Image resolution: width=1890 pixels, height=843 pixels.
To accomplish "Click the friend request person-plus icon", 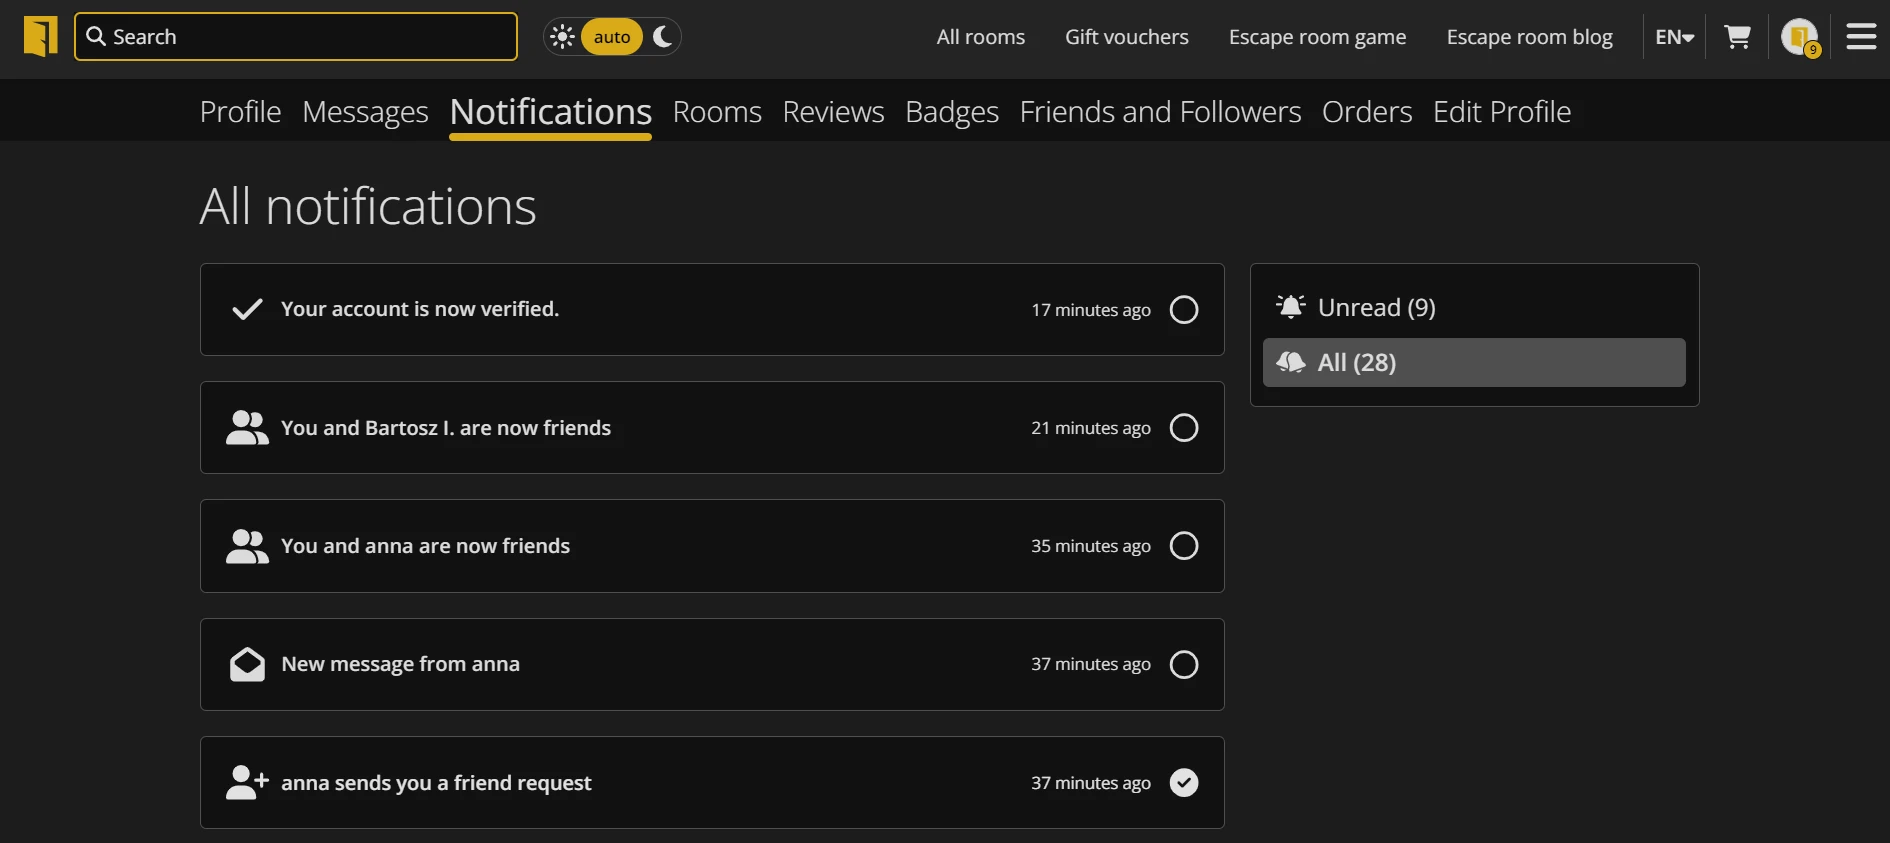I will pyautogui.click(x=247, y=783).
